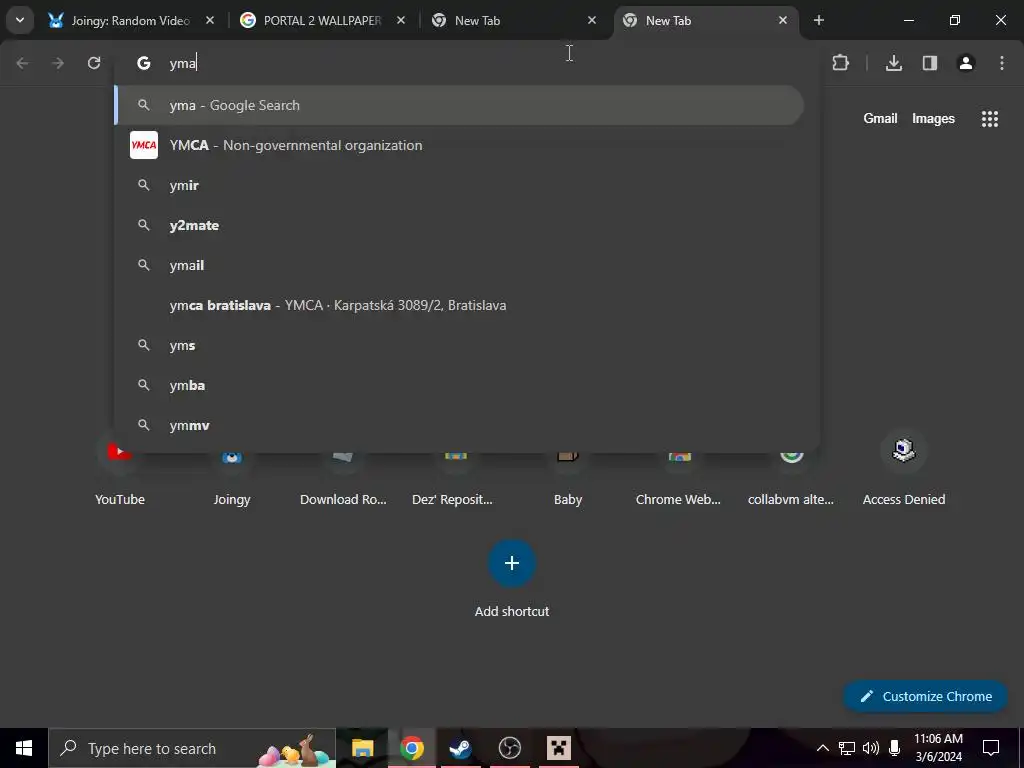Open the notification center icon
1024x768 pixels.
pyautogui.click(x=991, y=748)
